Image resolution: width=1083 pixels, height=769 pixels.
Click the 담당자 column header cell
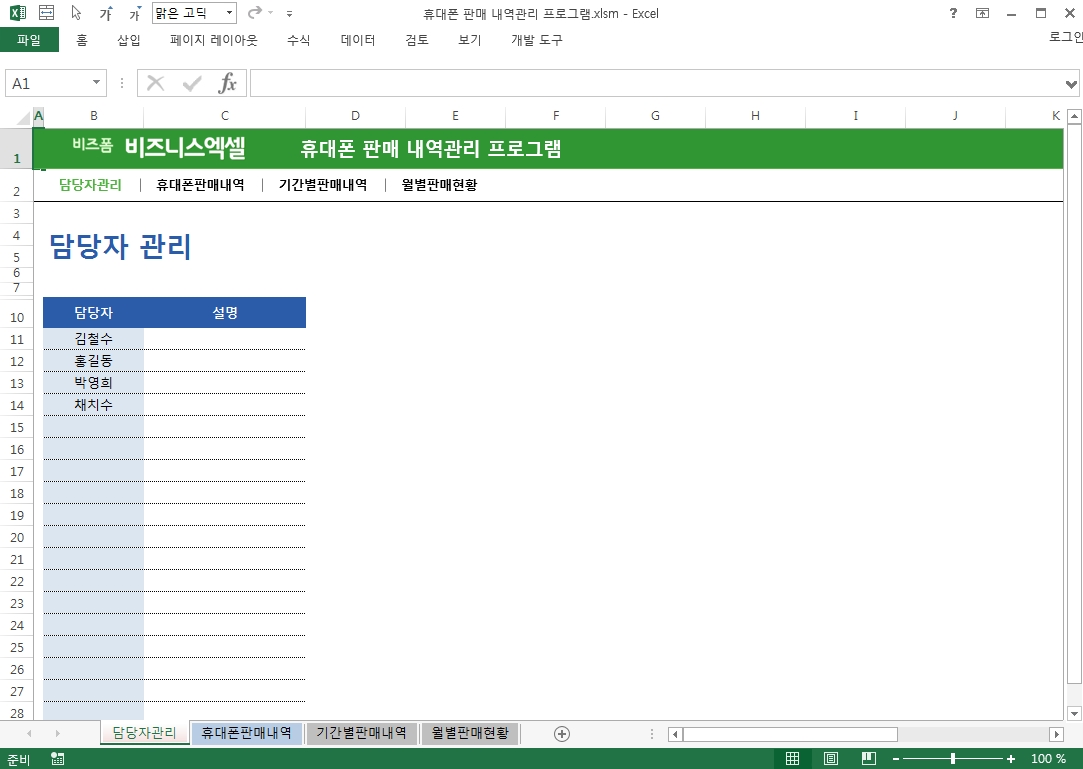pos(93,312)
